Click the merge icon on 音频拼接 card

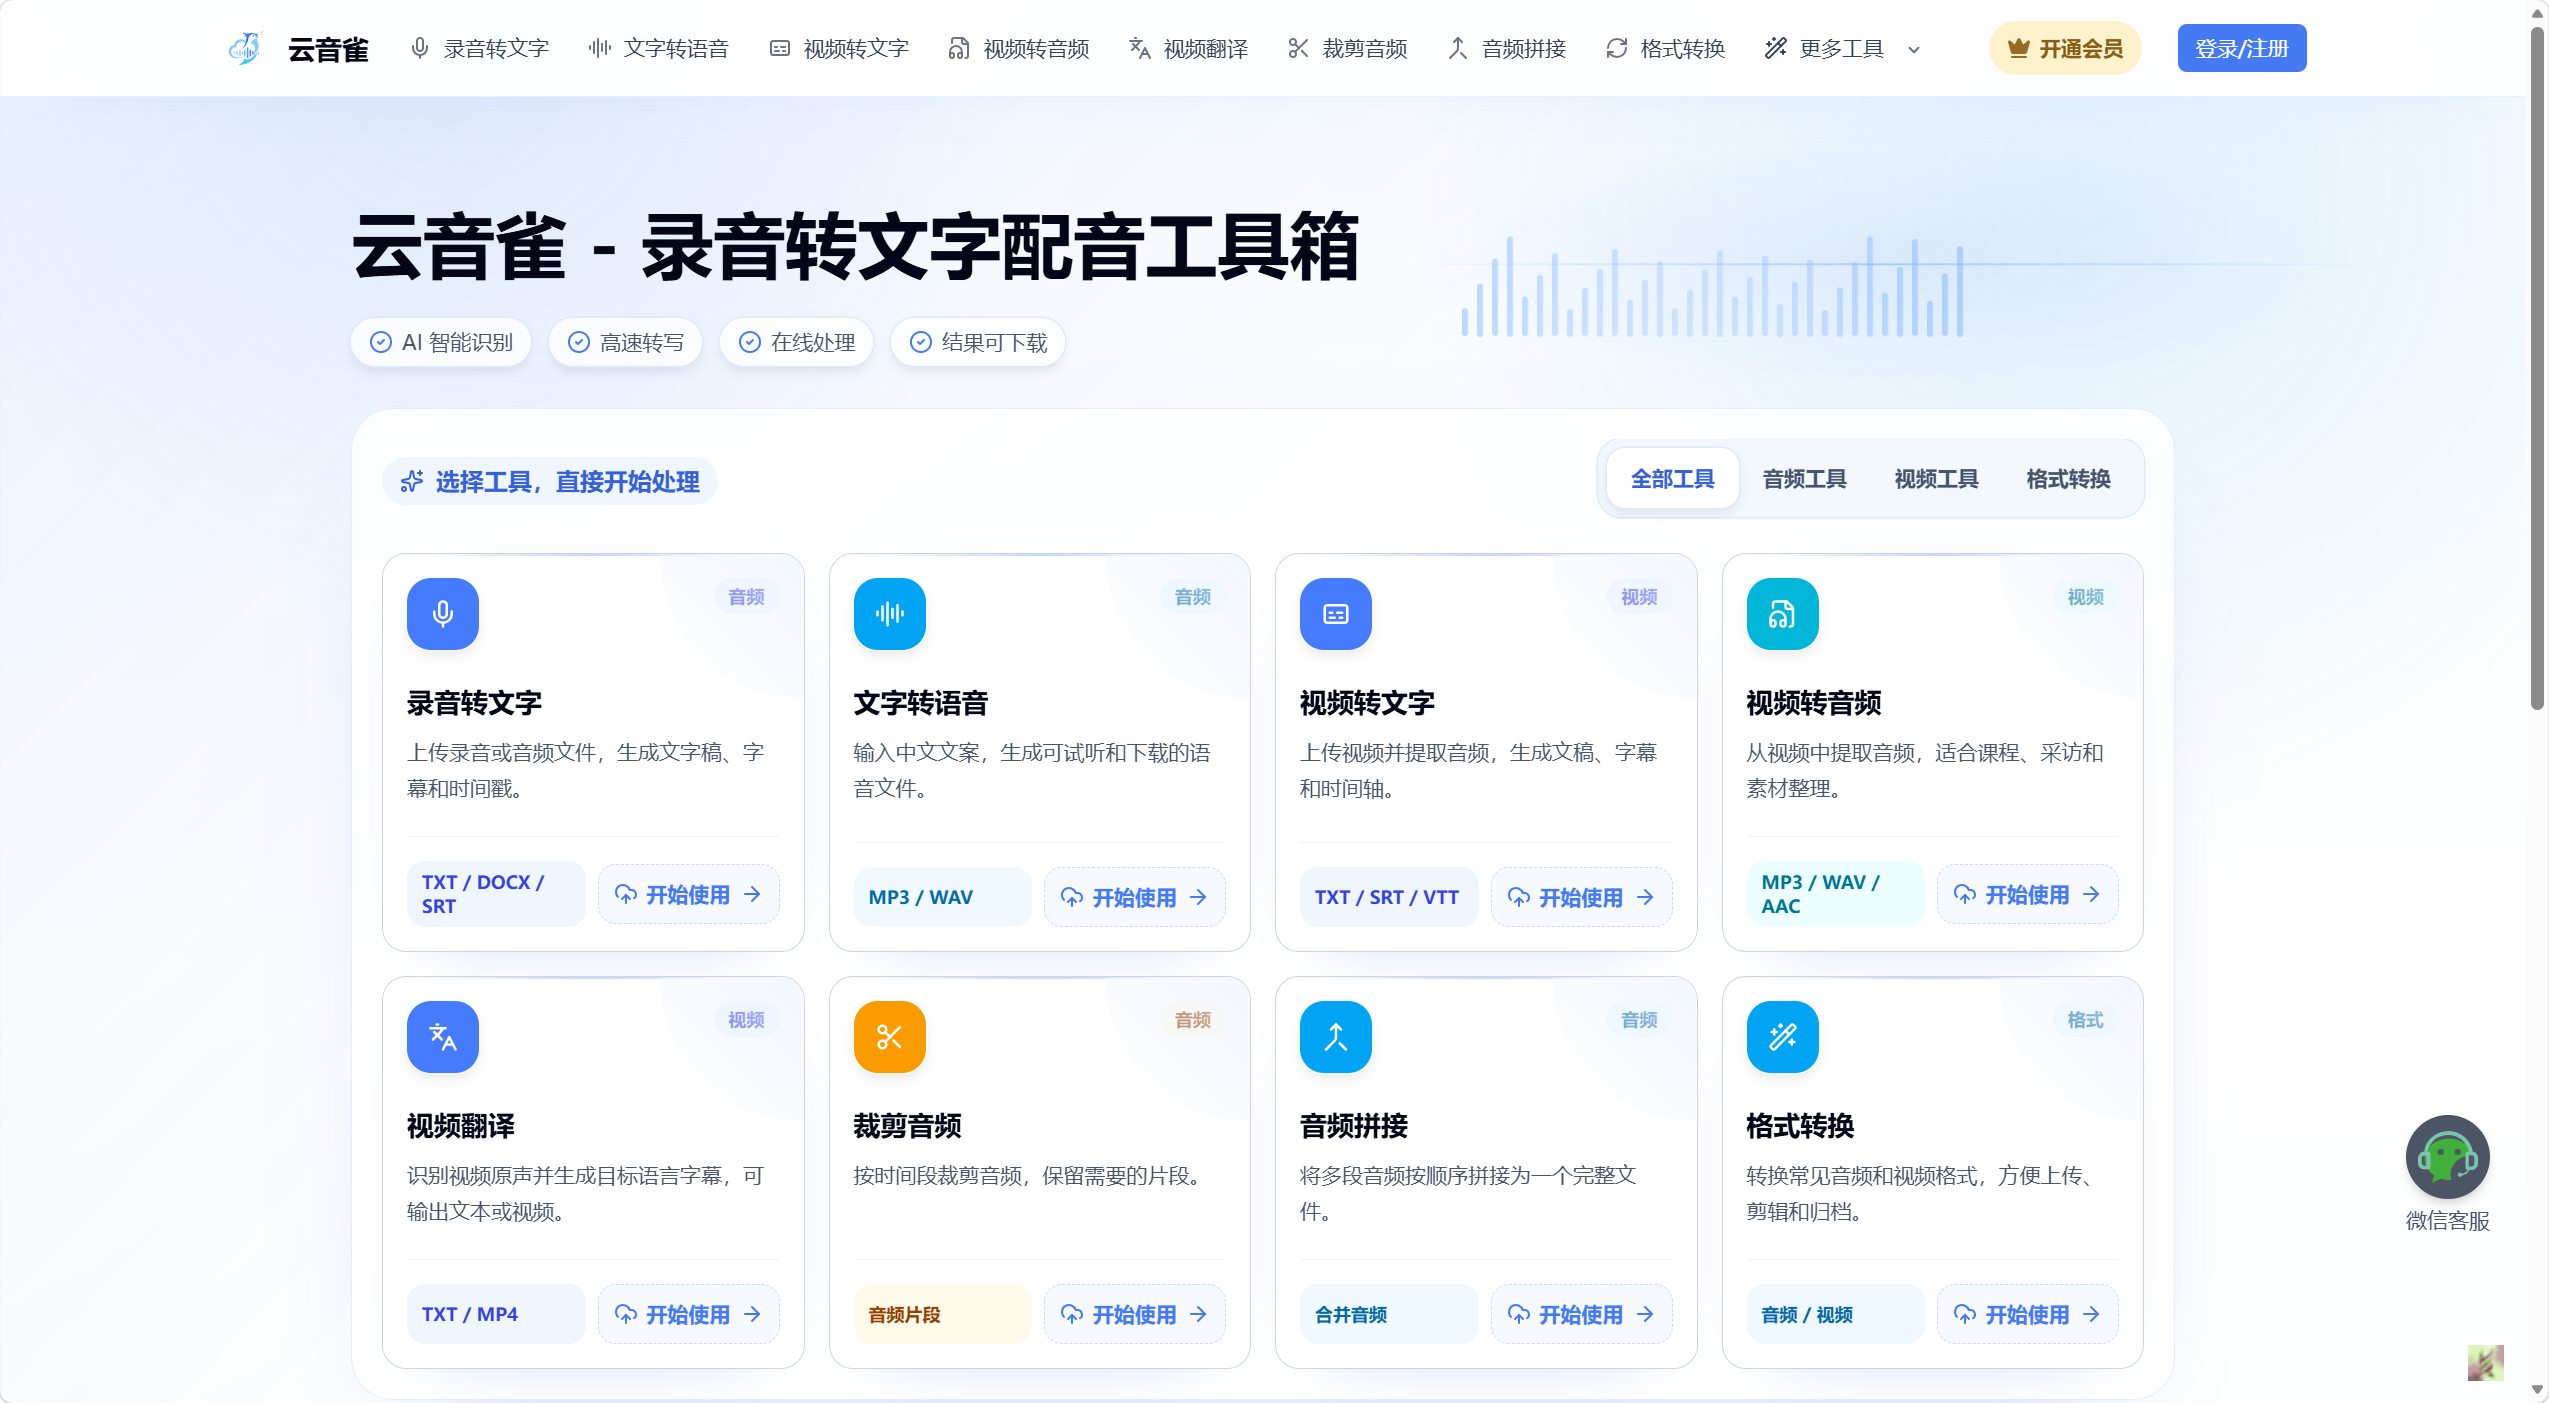point(1336,1037)
